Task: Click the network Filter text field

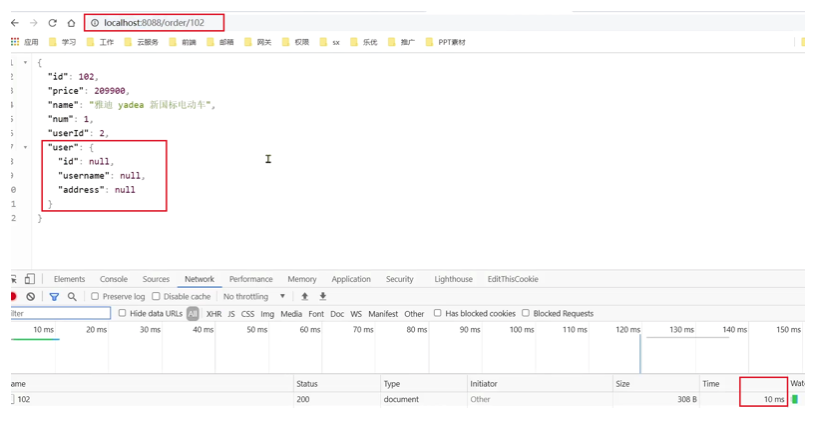Action: [x=60, y=313]
